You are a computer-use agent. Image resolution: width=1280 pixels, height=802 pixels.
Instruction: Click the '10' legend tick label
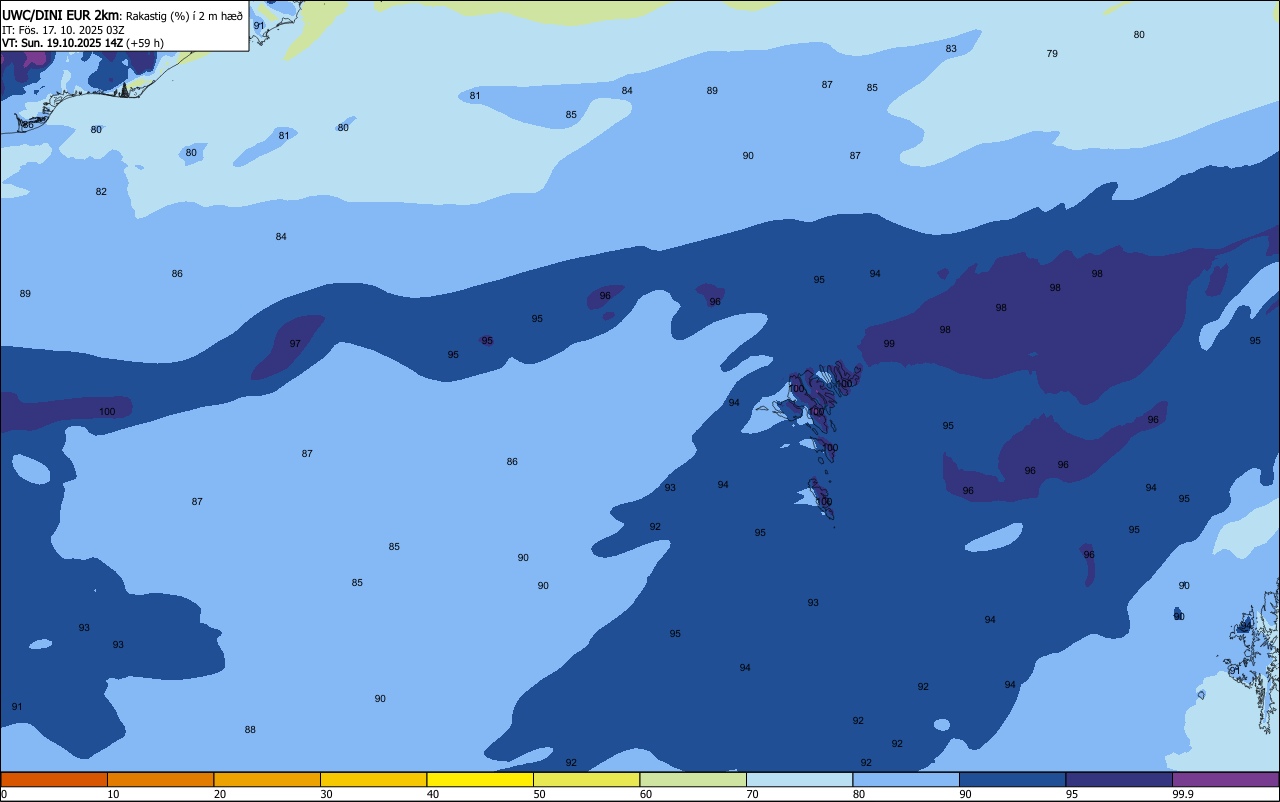tap(113, 794)
